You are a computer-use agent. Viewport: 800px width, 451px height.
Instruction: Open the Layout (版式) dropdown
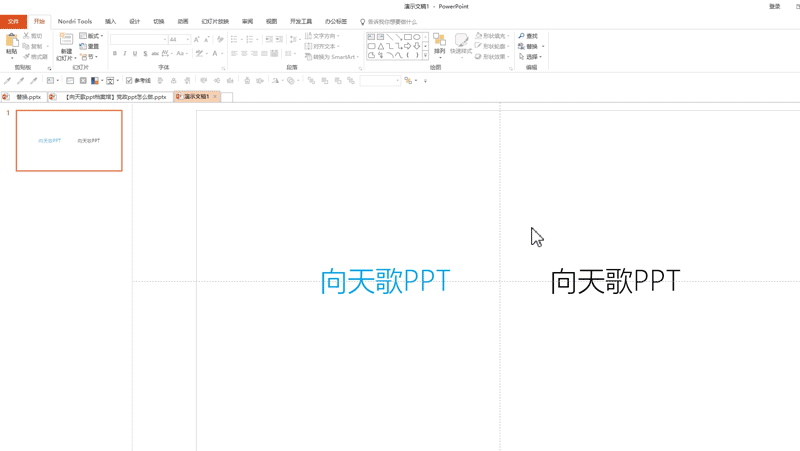[91, 36]
